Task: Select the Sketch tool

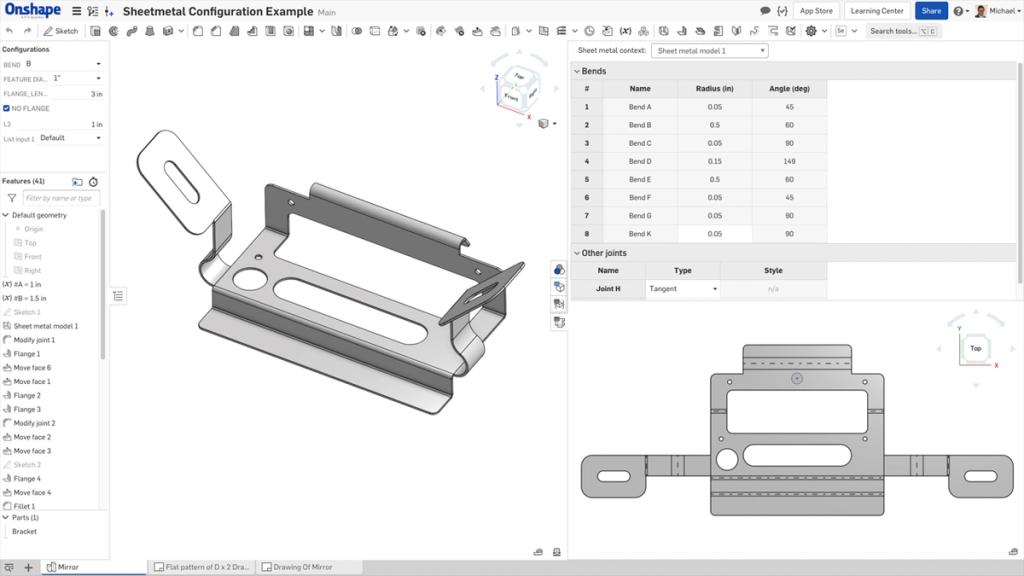Action: [57, 31]
